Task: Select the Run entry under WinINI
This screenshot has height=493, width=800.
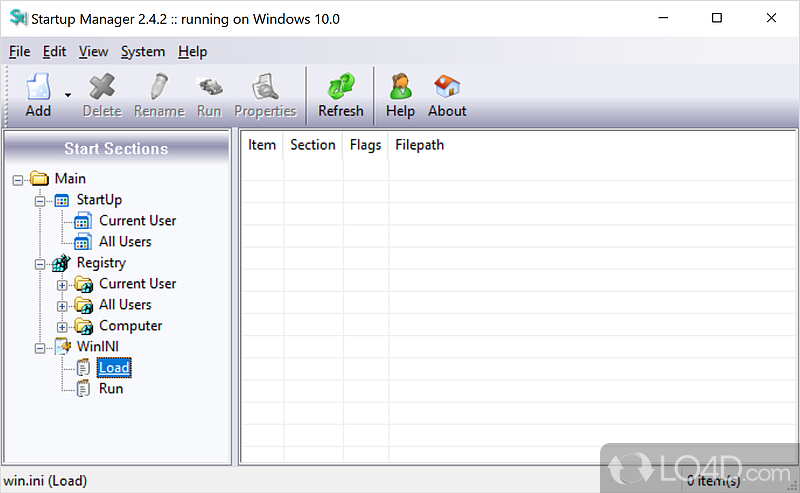Action: click(x=111, y=388)
